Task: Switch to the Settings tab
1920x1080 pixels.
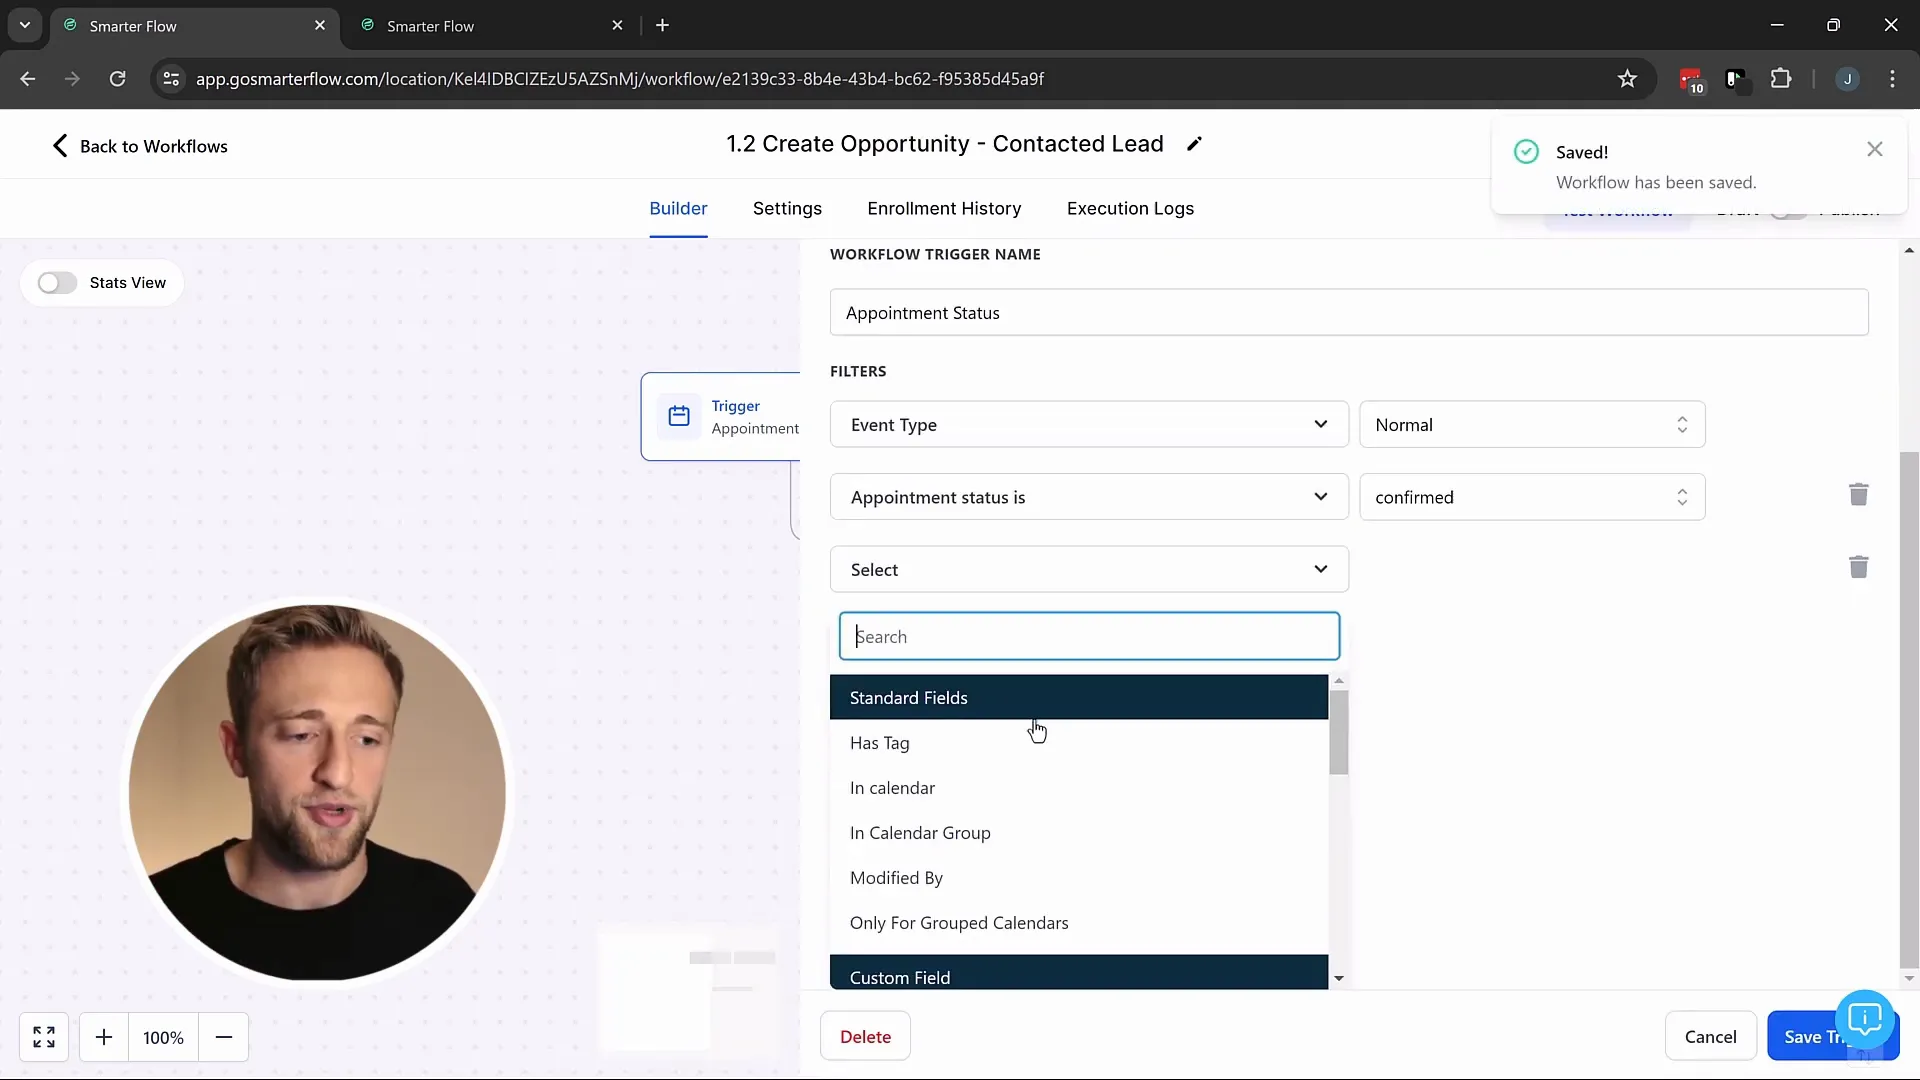Action: point(787,208)
